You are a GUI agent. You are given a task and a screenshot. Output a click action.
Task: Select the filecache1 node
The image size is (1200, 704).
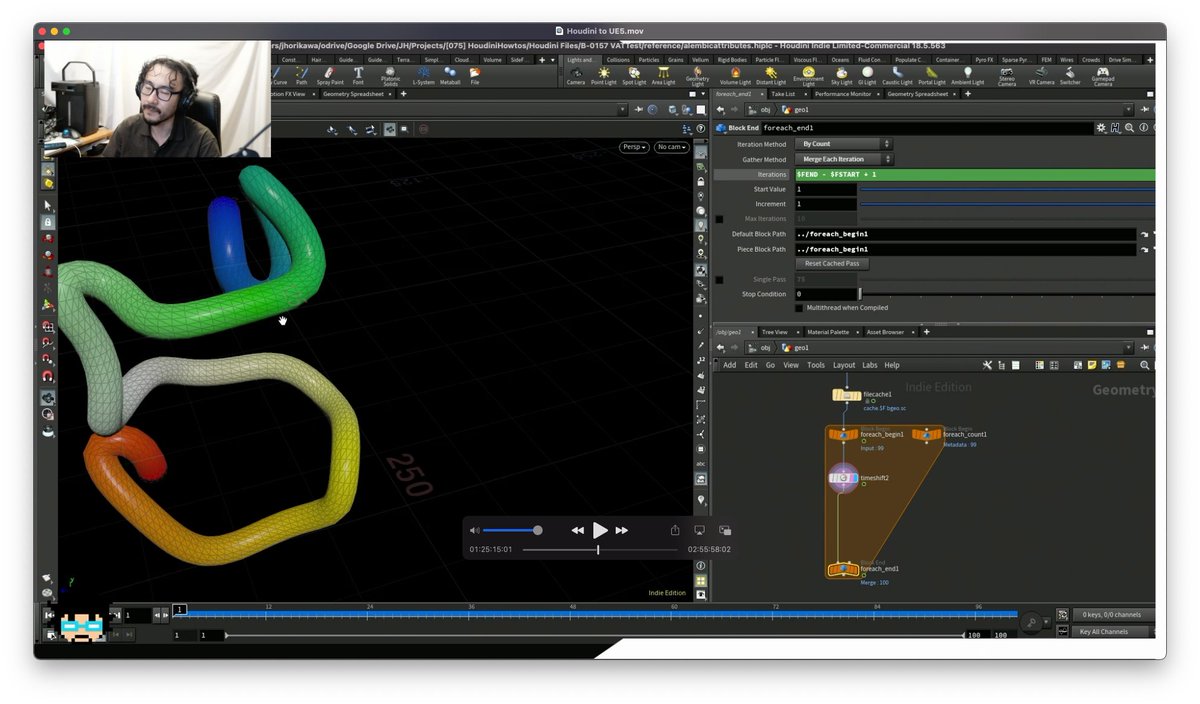click(847, 395)
